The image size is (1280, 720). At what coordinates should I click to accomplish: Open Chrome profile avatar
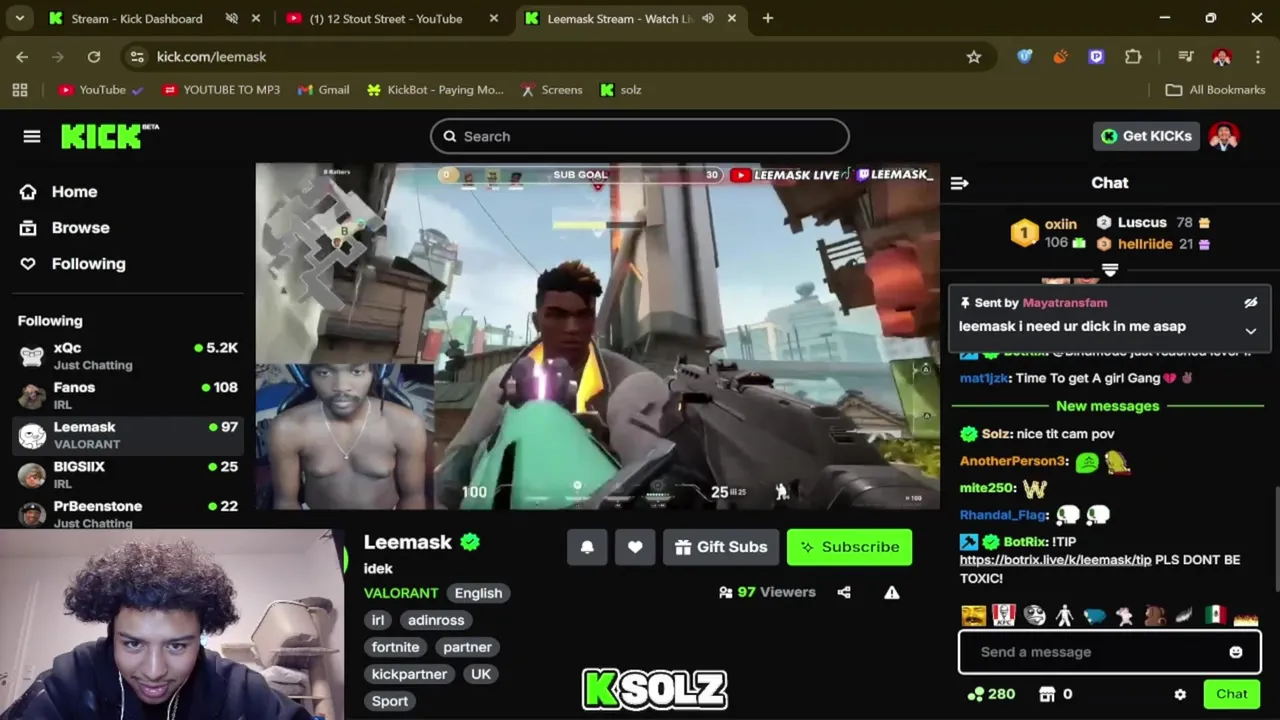click(1222, 57)
